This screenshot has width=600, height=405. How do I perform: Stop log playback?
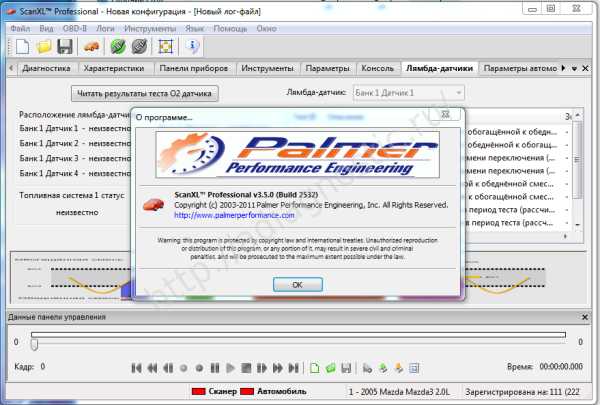[246, 368]
